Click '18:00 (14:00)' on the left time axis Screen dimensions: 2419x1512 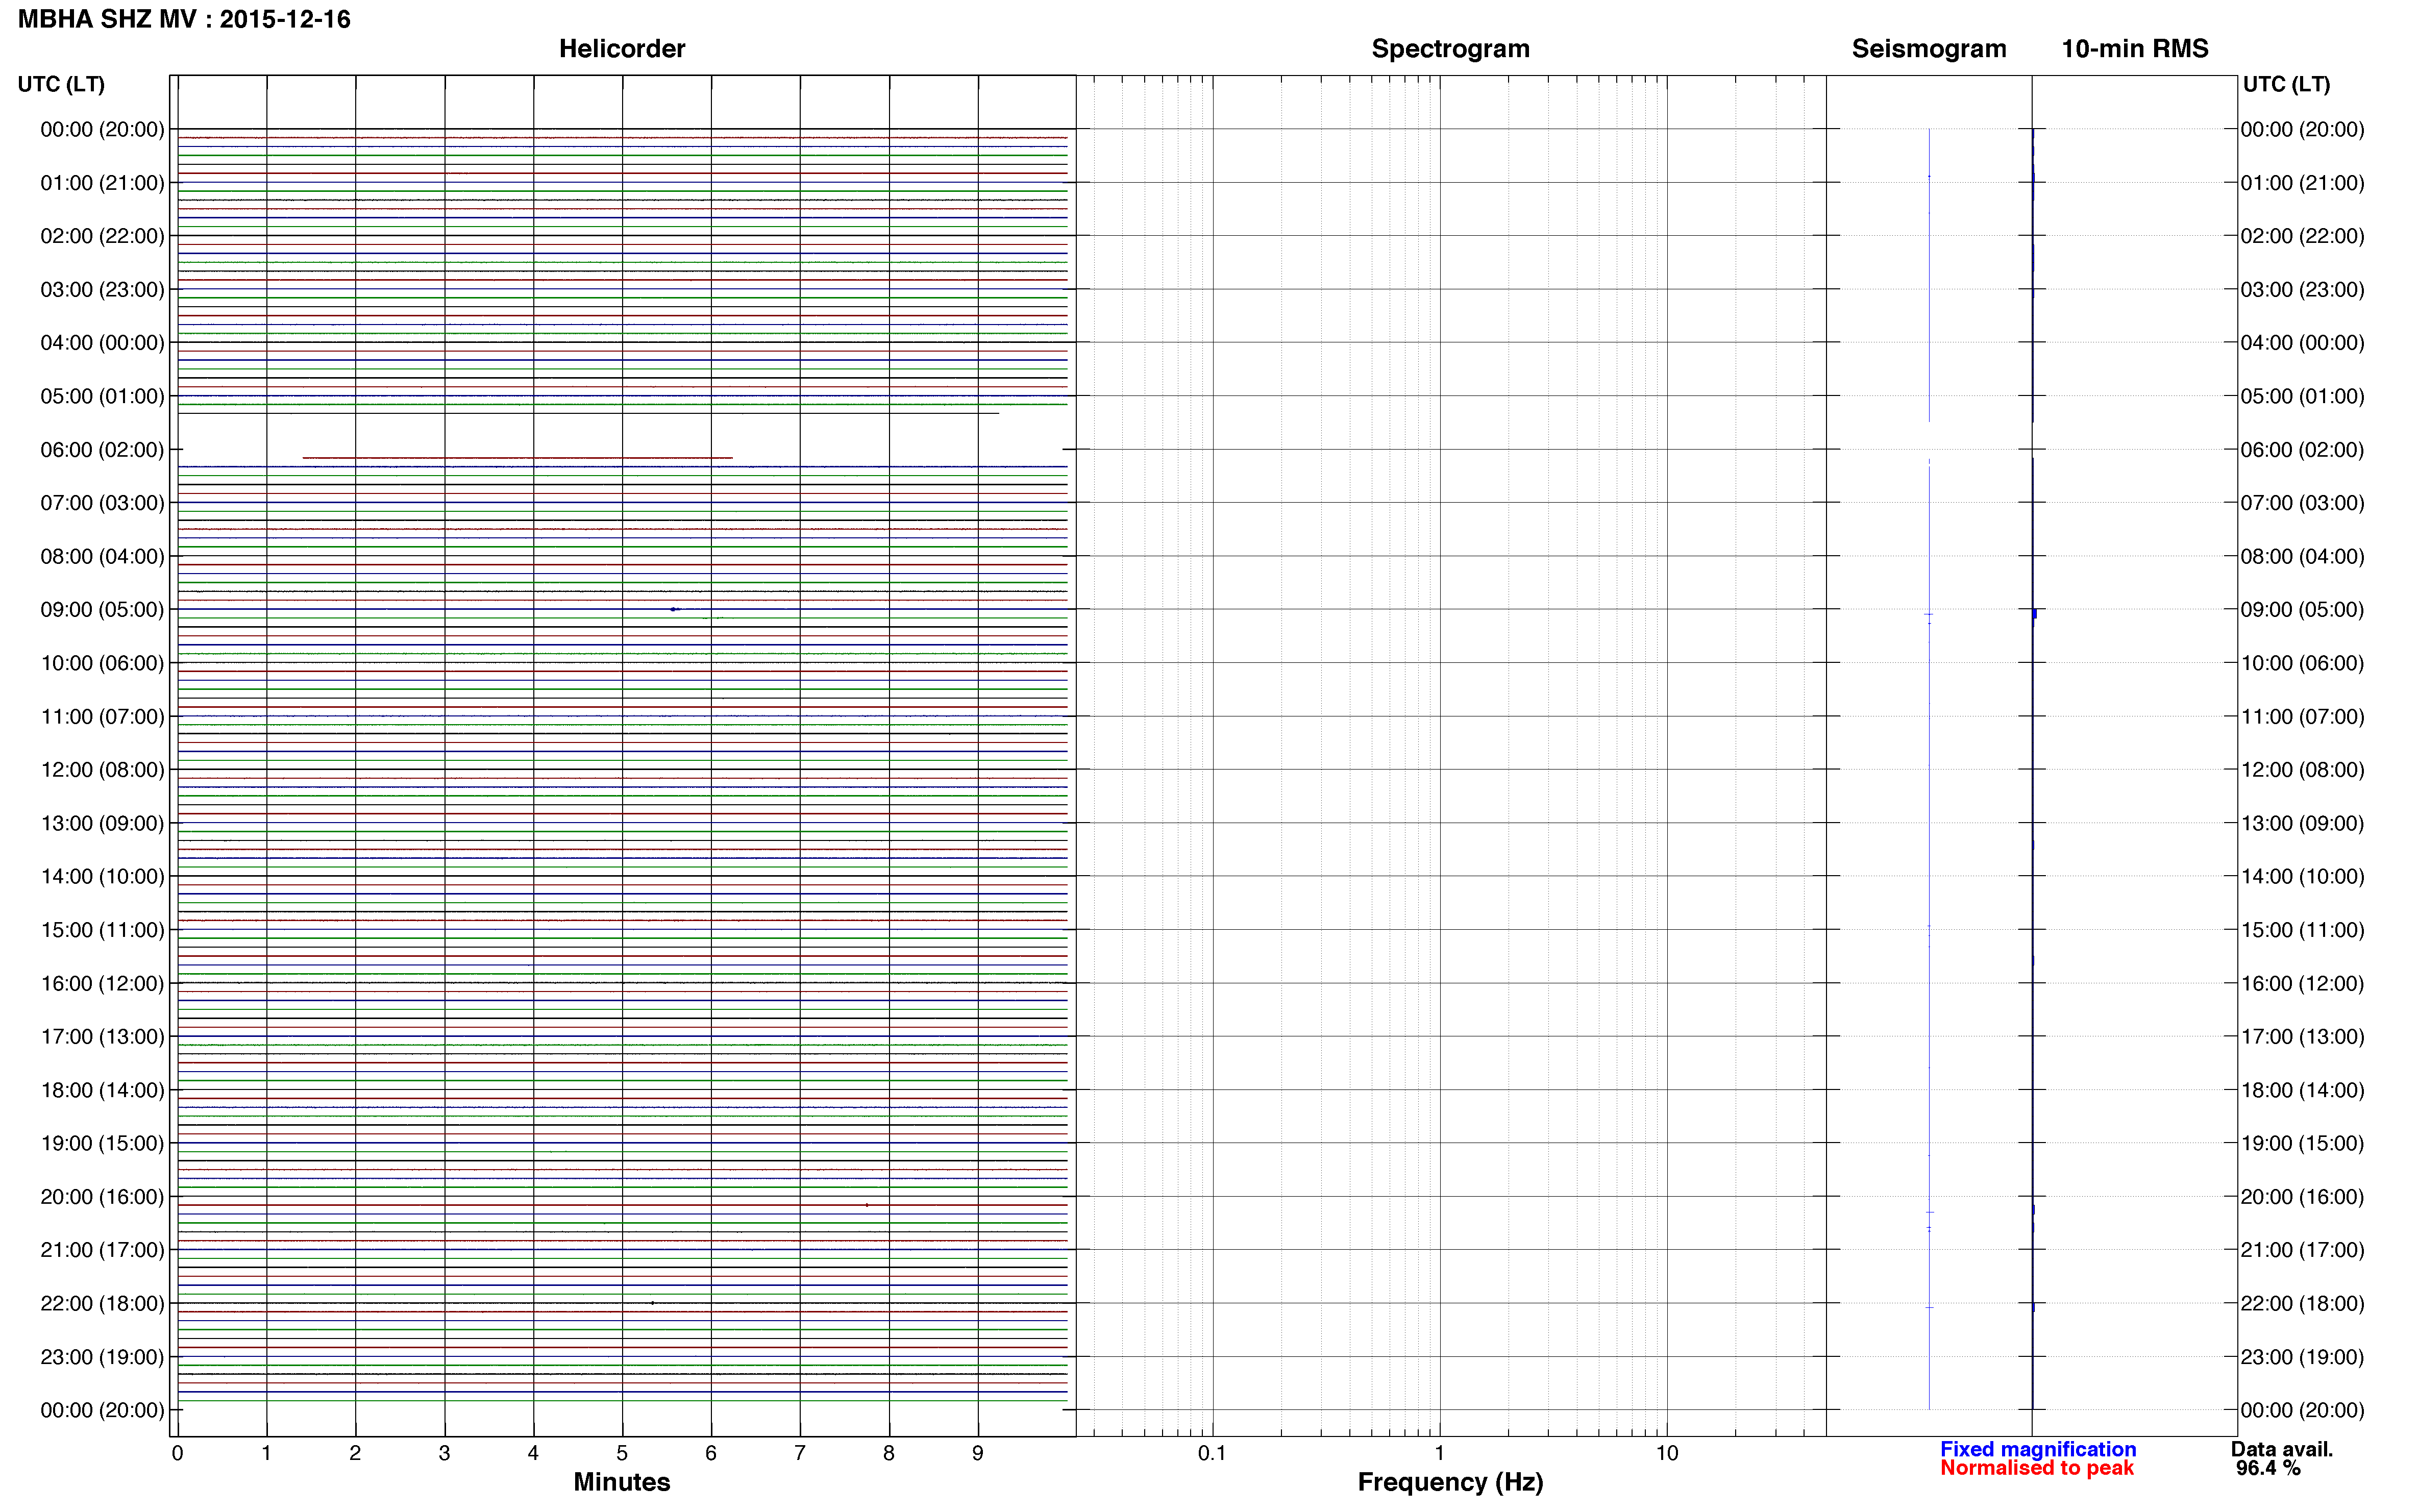(102, 1090)
